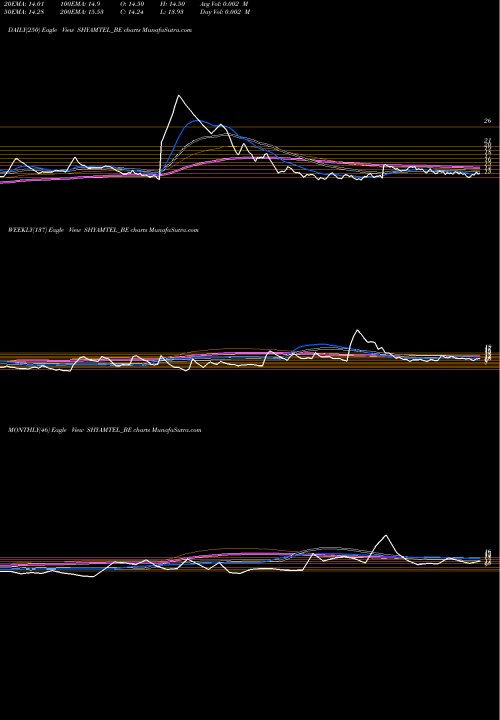Select the open price 'O:' value
Image resolution: width=500 pixels, height=720 pixels.
point(132,4)
